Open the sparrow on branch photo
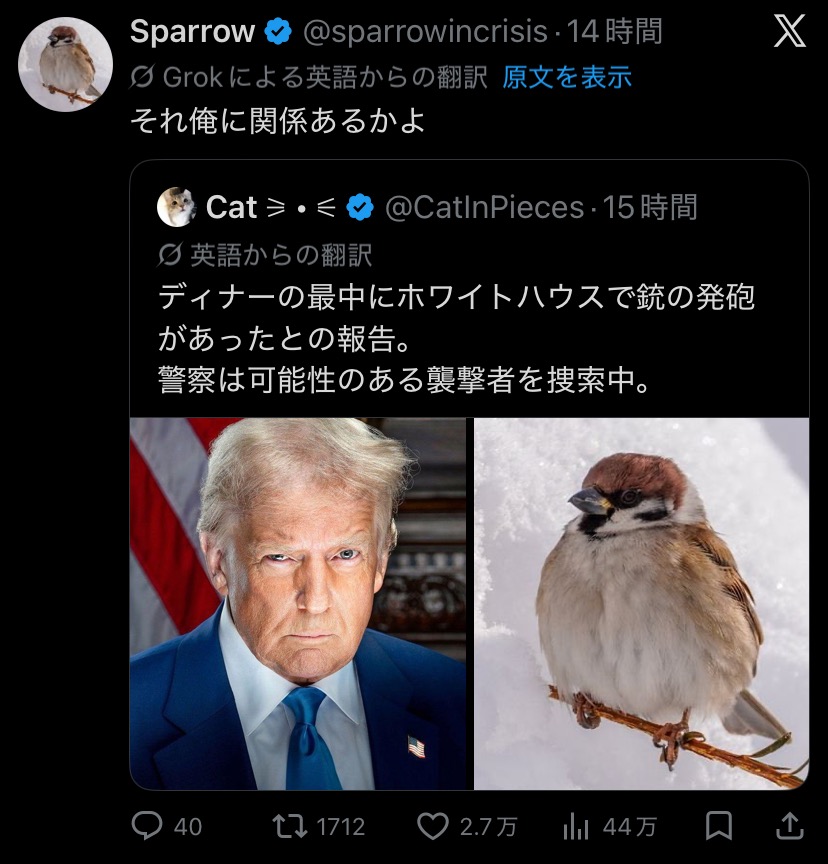 641,603
